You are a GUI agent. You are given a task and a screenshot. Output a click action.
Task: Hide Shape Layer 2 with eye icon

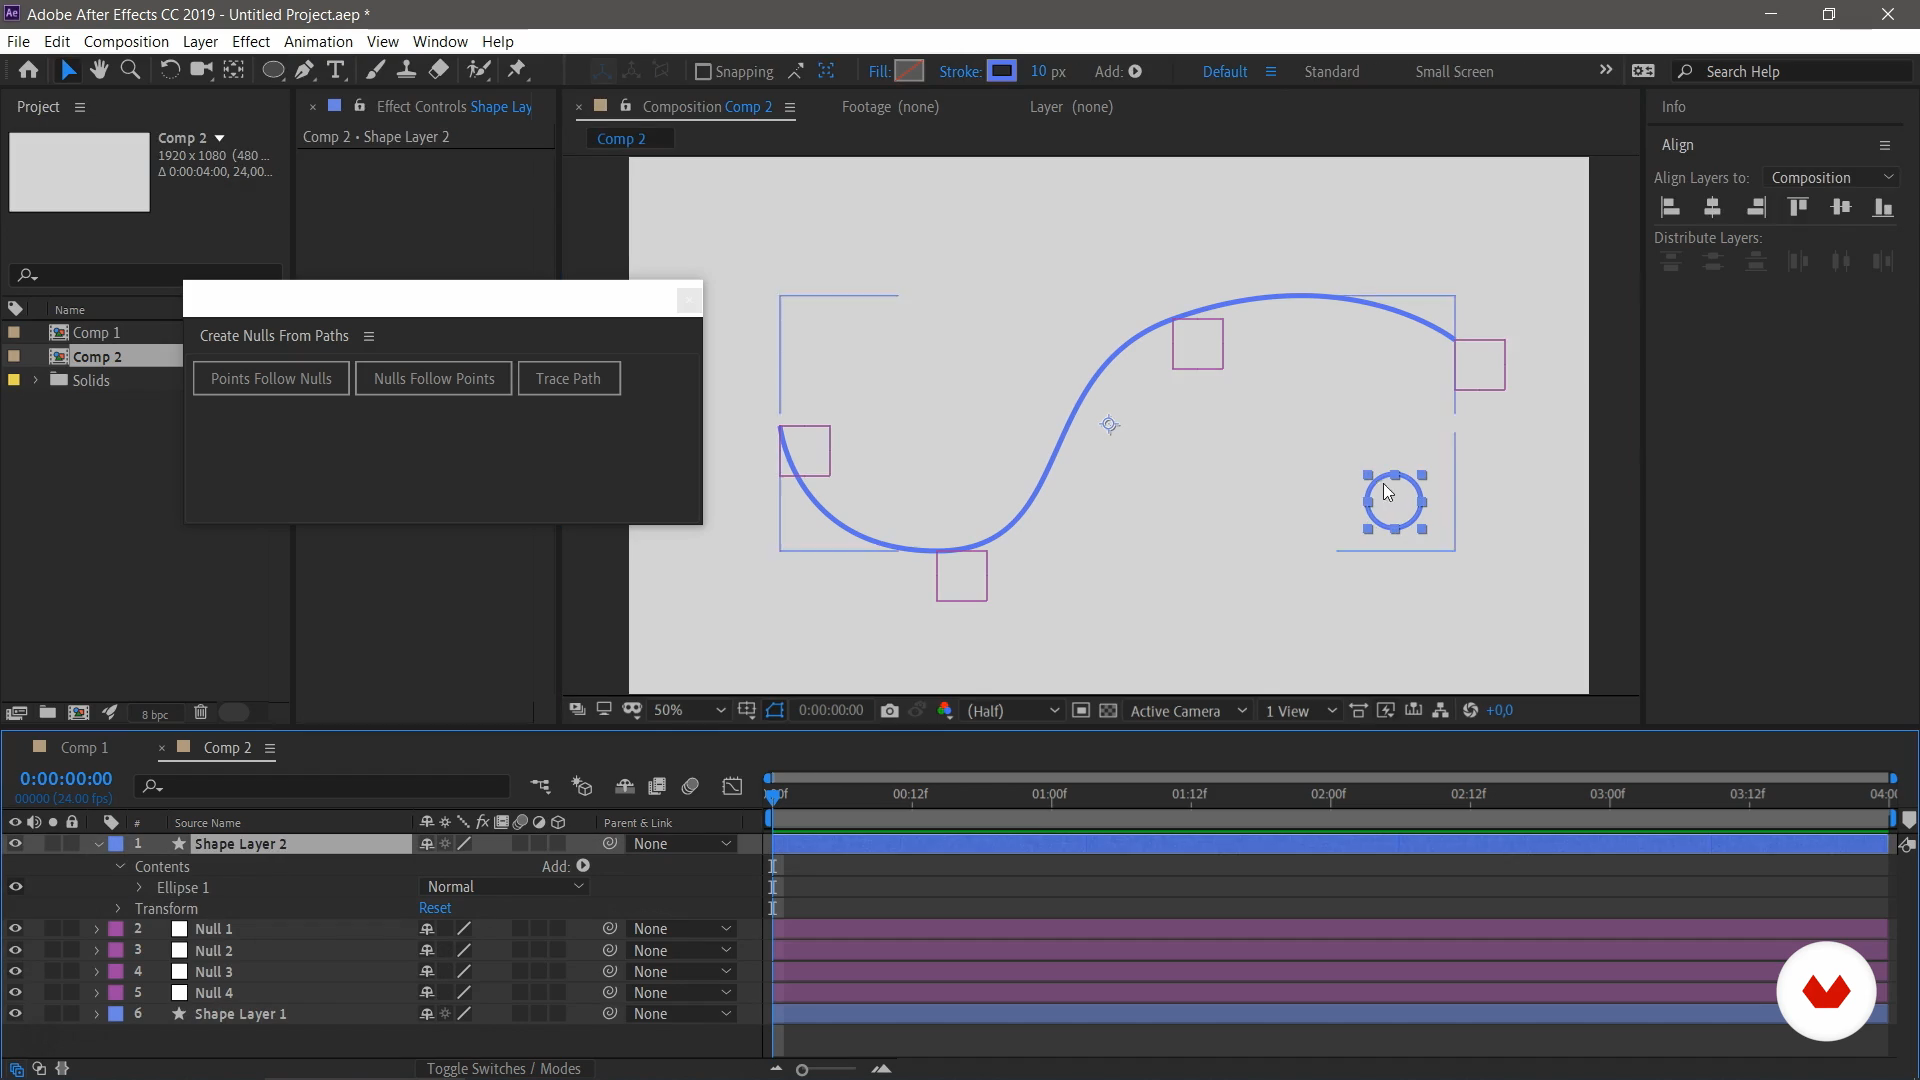coord(15,844)
